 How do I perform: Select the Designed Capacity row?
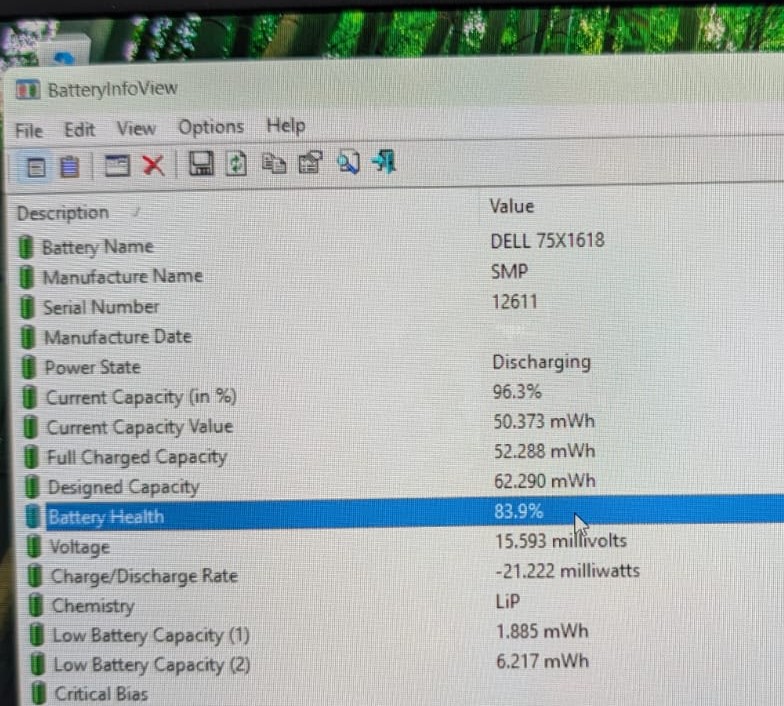pos(404,484)
